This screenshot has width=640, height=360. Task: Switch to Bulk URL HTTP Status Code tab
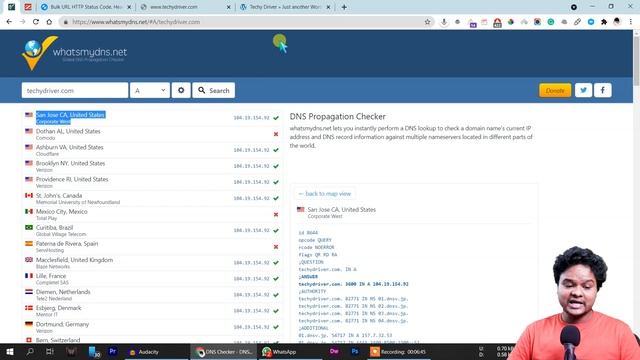(86, 7)
